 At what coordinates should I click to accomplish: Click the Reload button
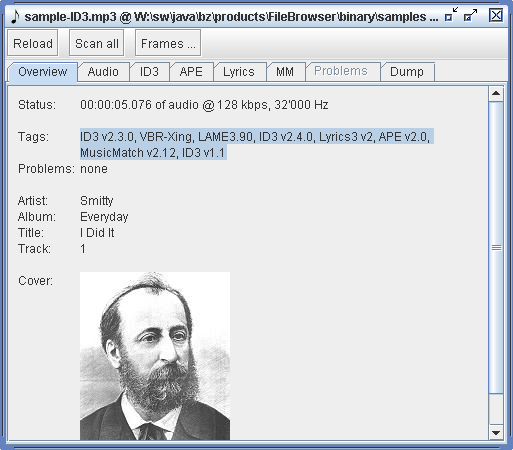point(33,43)
